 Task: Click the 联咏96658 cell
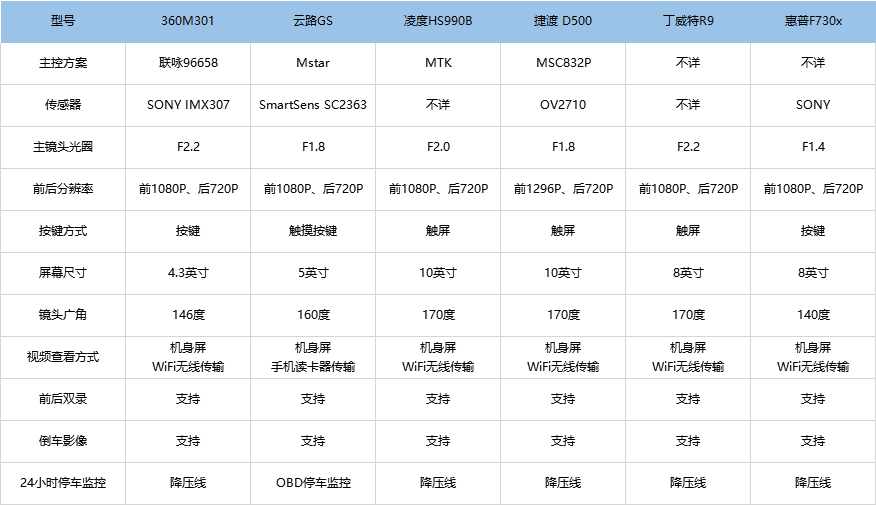pos(188,63)
